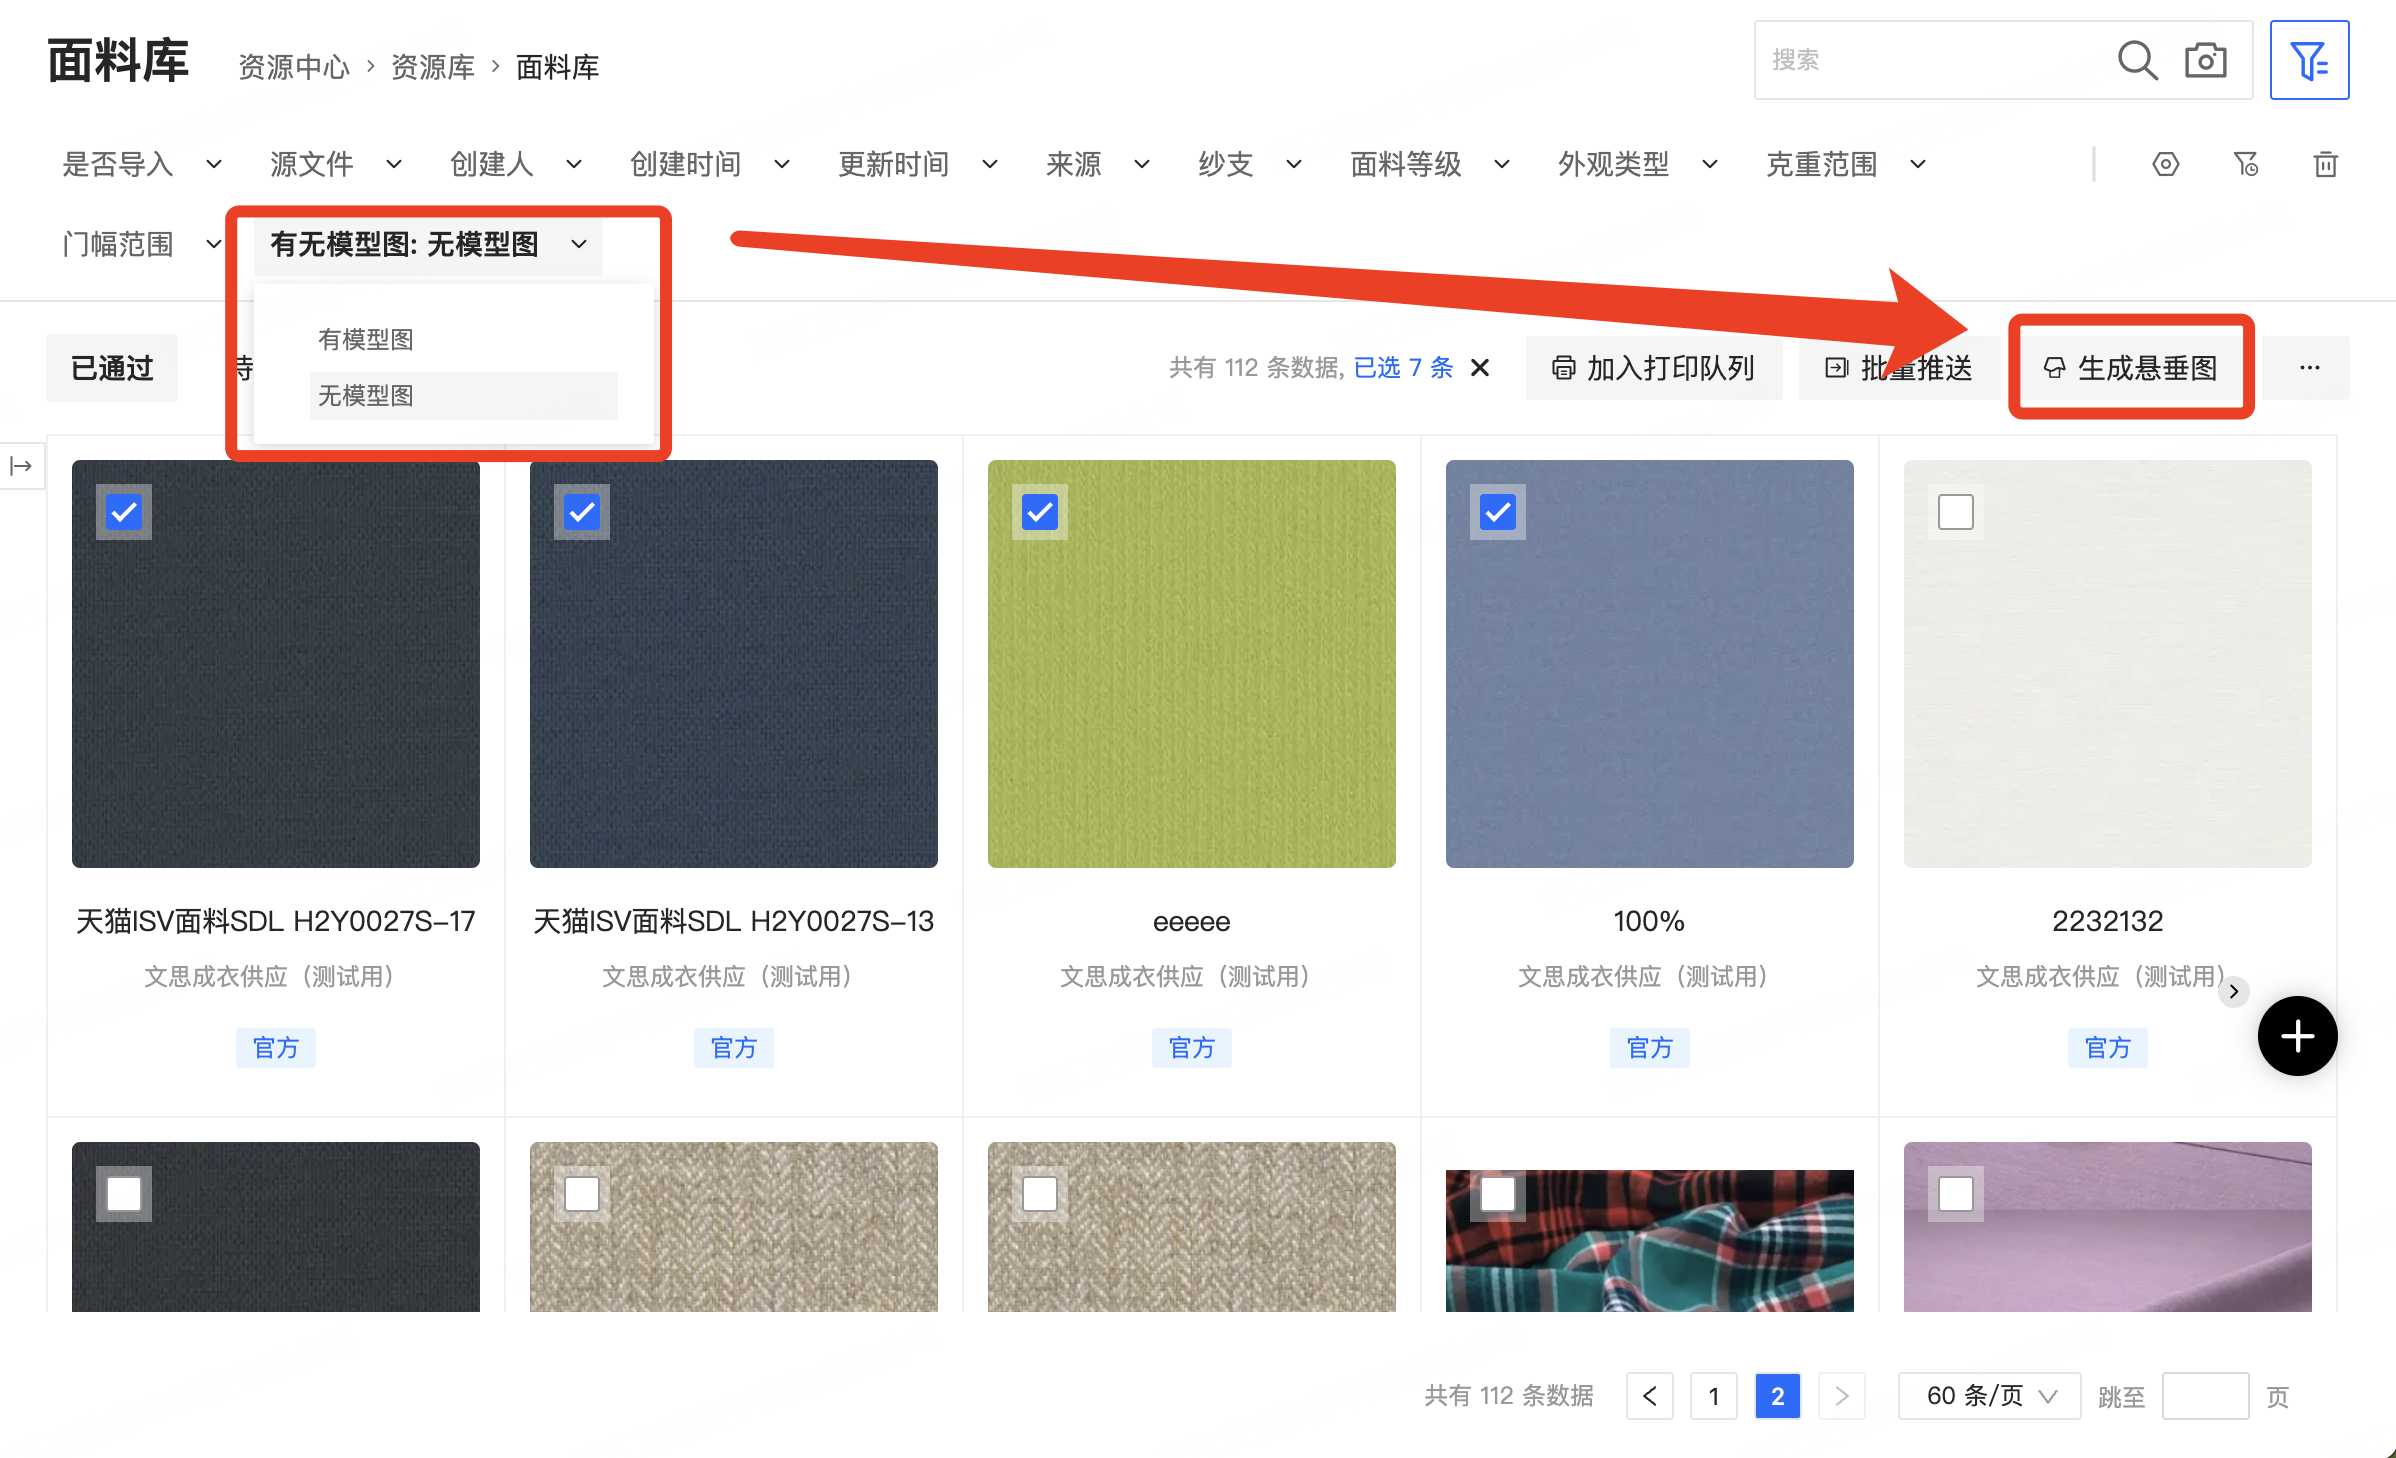Click the filter view settings icon

coord(2165,164)
